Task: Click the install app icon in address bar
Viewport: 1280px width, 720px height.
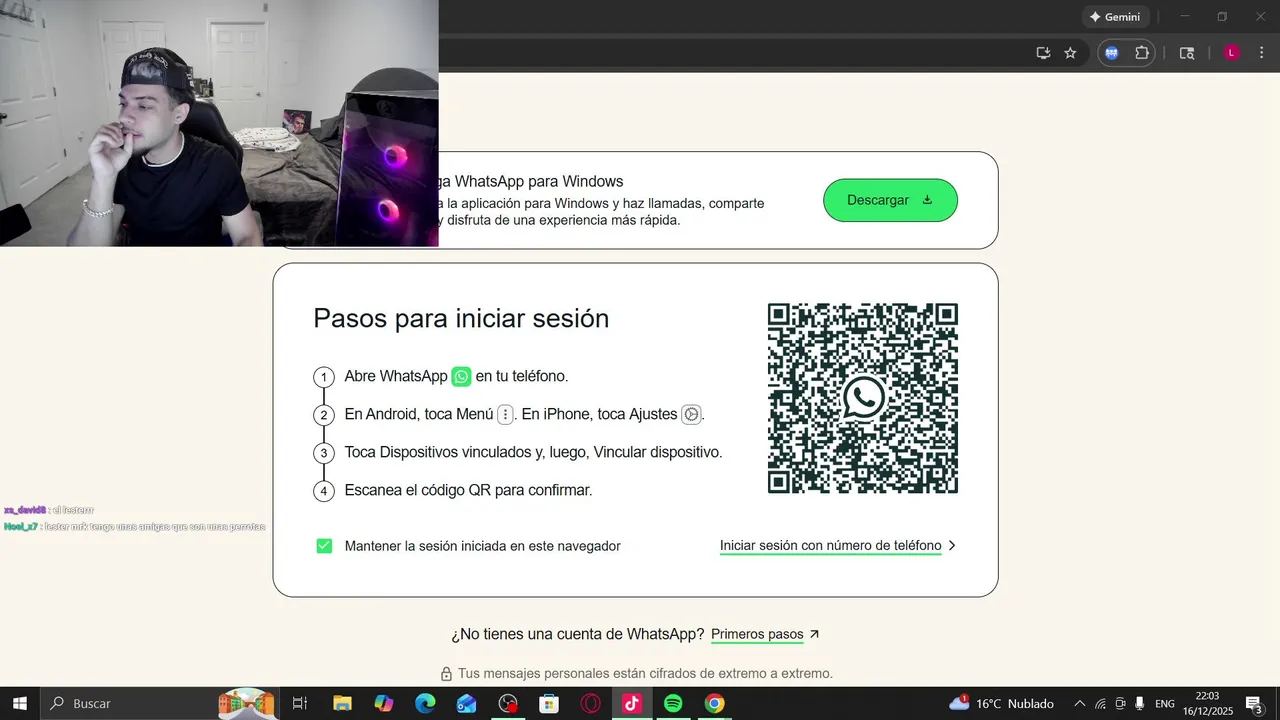Action: tap(1043, 53)
